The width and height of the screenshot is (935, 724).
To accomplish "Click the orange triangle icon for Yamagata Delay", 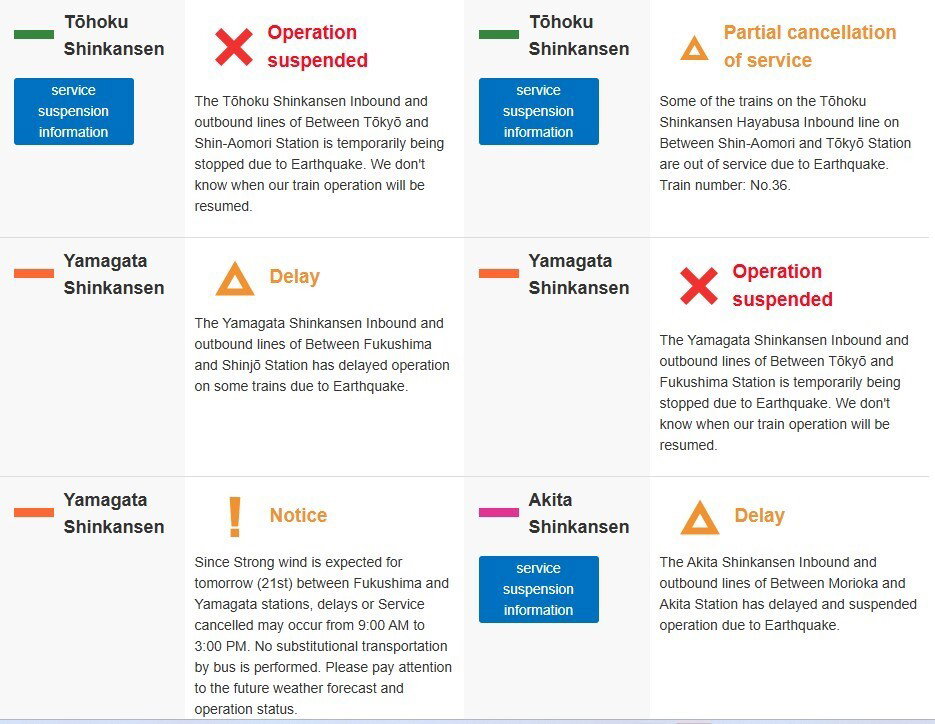I will click(x=235, y=278).
